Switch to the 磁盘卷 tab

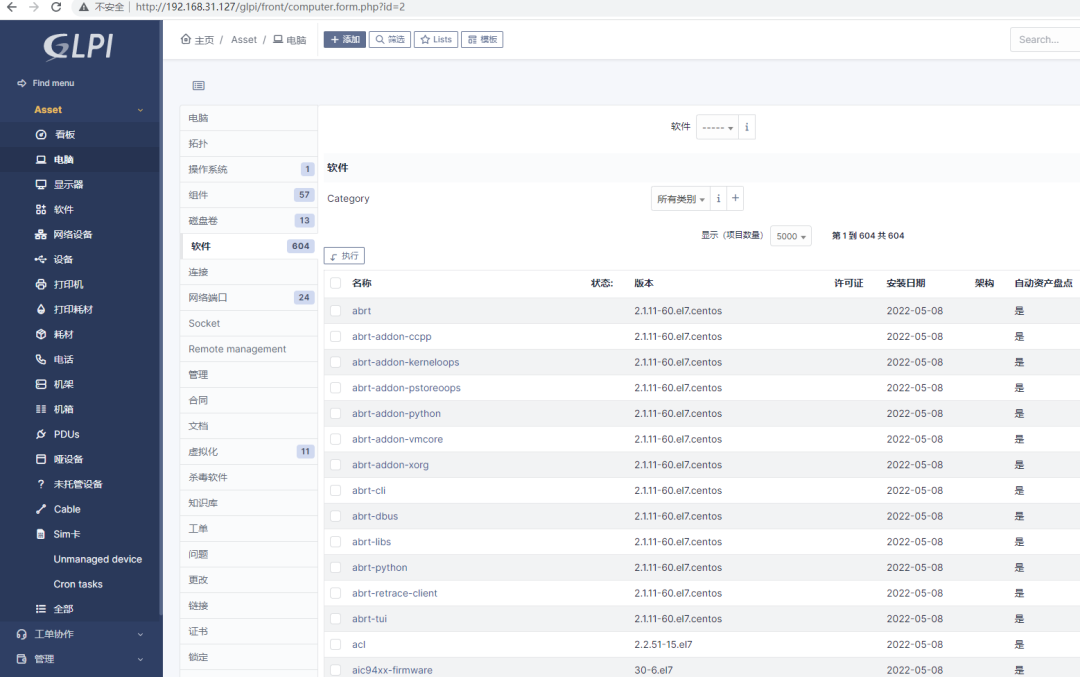coord(249,220)
